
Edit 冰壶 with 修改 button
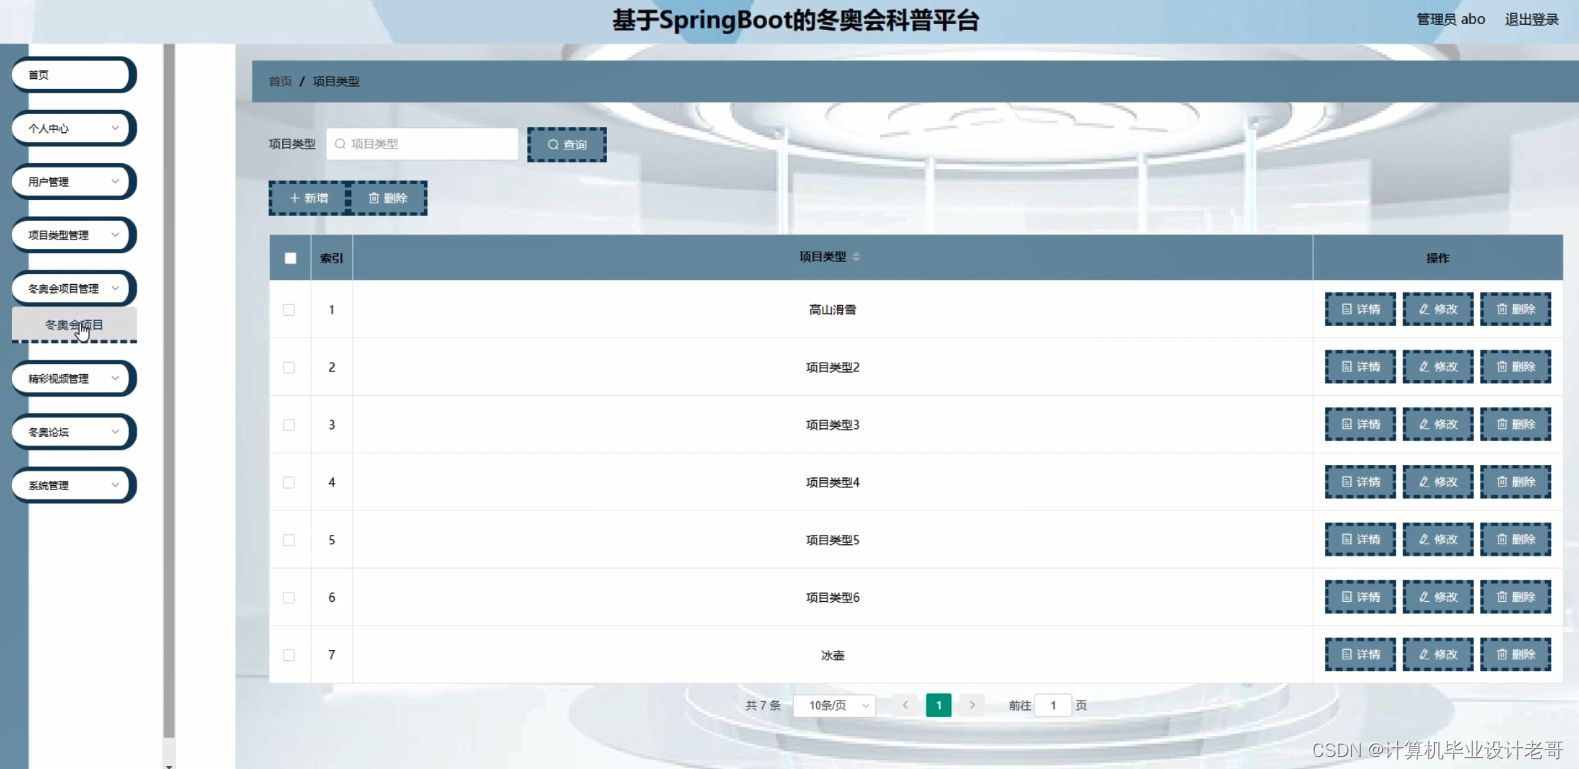tap(1438, 654)
